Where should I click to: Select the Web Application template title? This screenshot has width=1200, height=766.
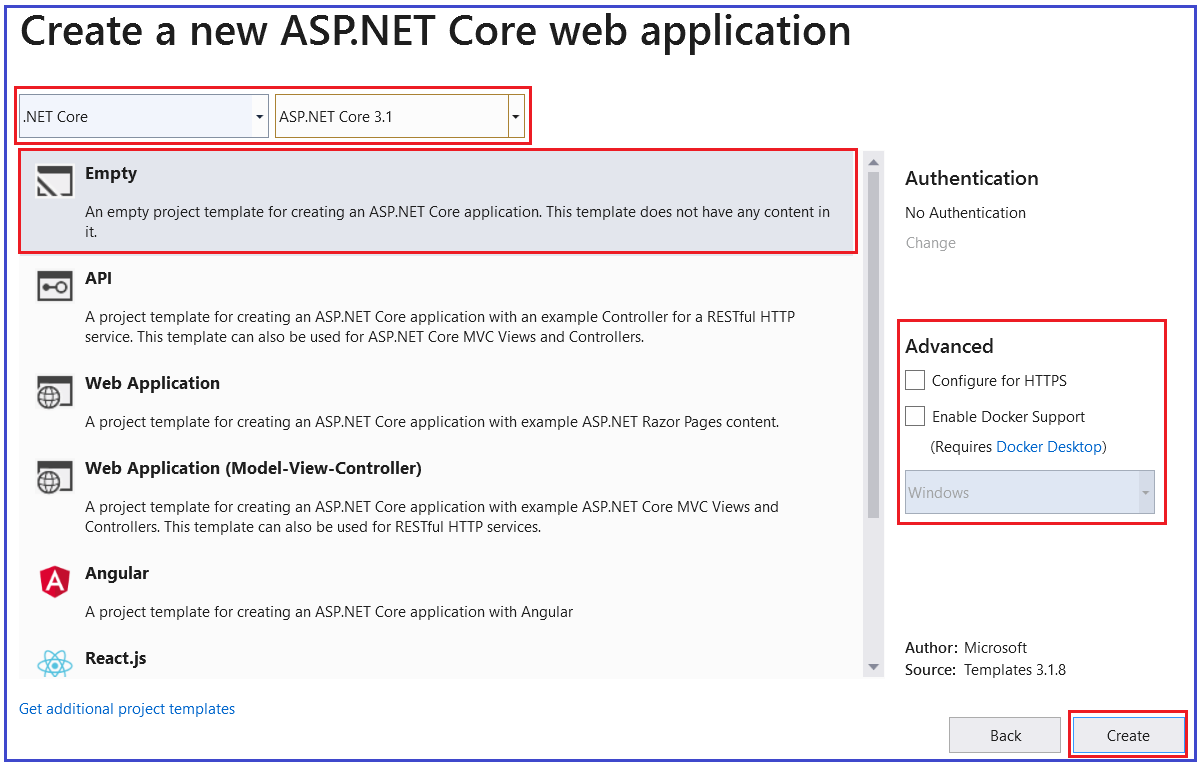tap(152, 383)
